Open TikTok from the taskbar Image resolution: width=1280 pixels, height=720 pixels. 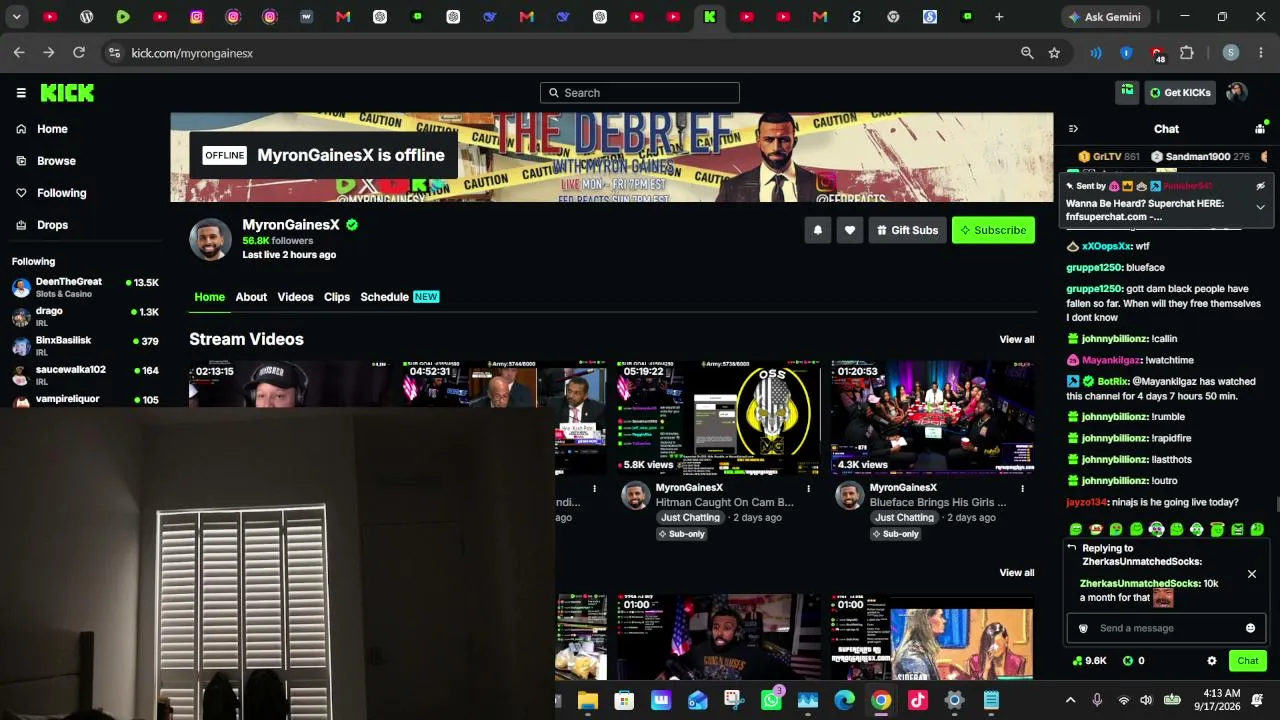coord(918,701)
